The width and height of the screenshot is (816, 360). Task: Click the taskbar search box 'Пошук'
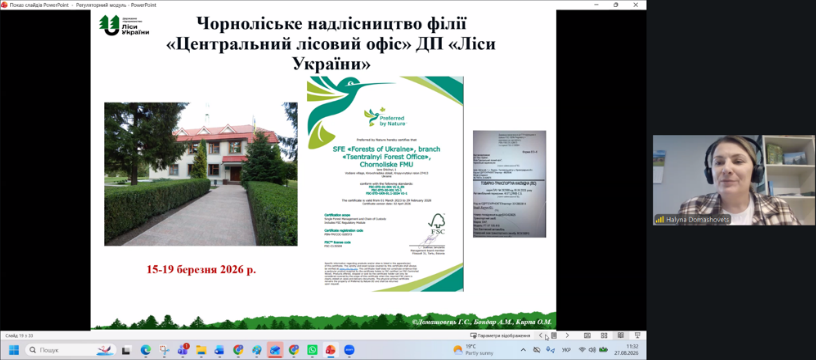pyautogui.click(x=70, y=350)
